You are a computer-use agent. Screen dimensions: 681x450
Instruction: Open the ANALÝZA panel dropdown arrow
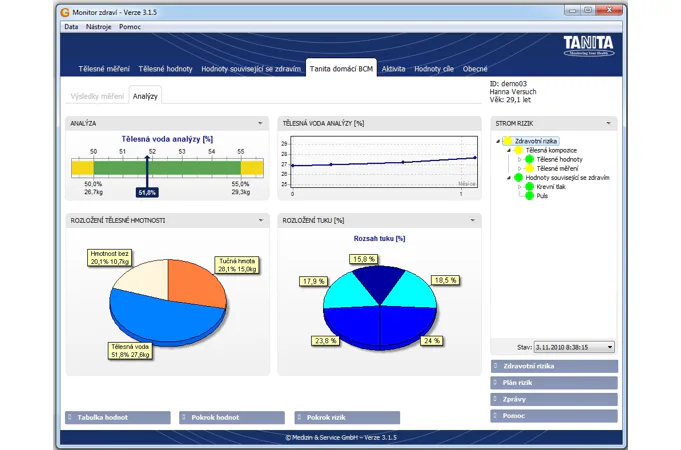pyautogui.click(x=261, y=124)
